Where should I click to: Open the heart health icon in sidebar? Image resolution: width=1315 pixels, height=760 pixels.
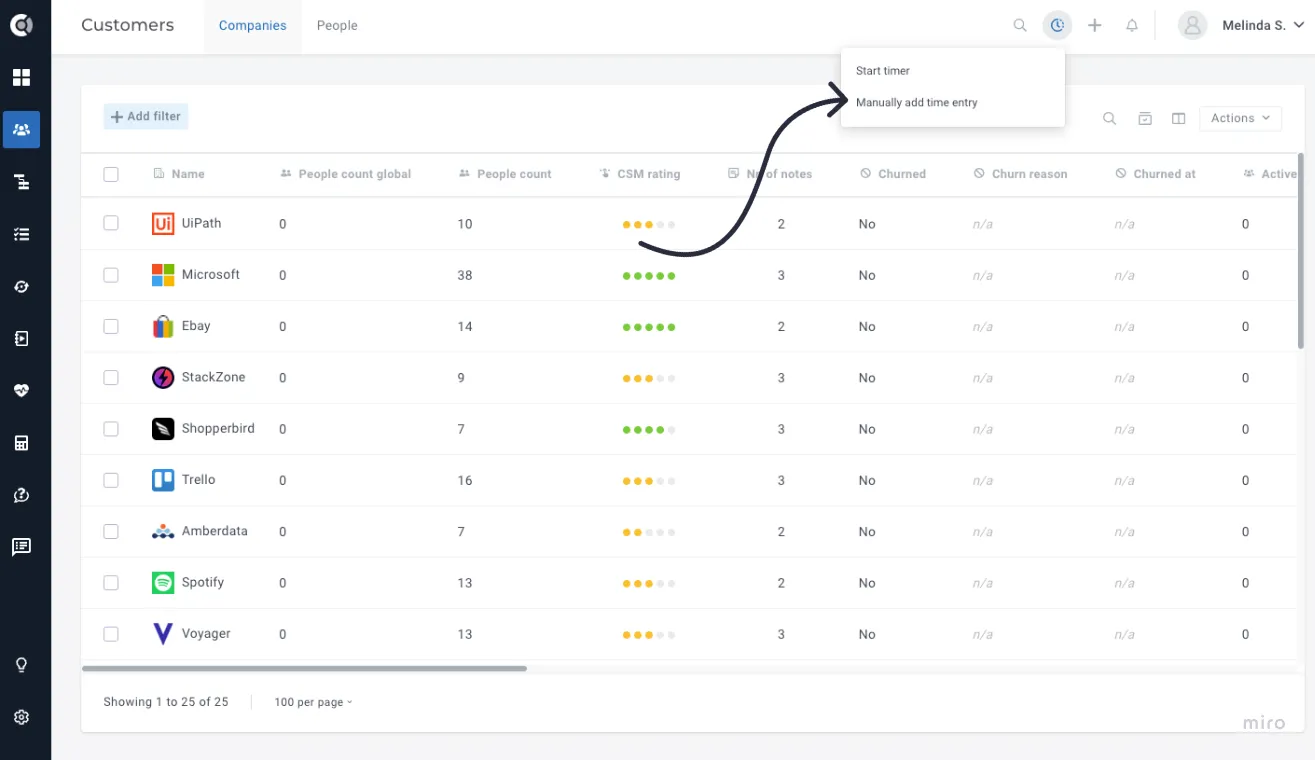click(x=21, y=391)
